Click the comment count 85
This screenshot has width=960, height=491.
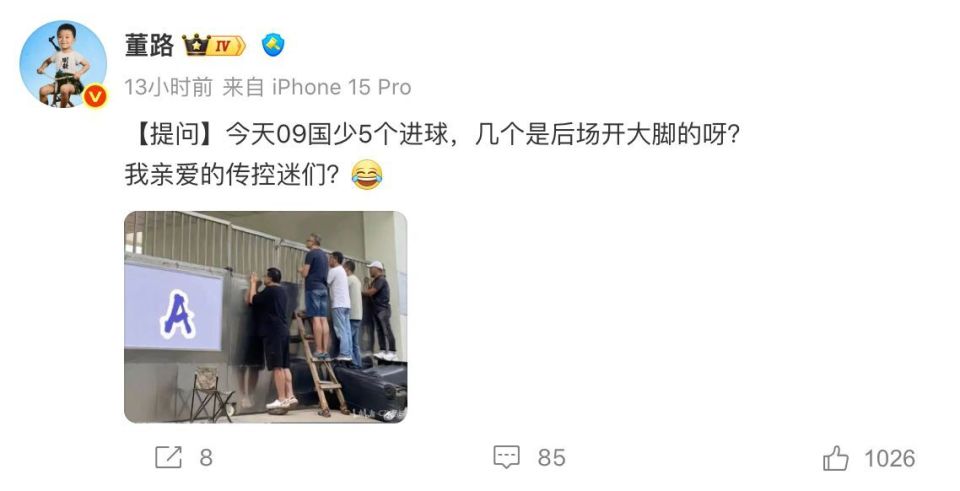[x=551, y=458]
